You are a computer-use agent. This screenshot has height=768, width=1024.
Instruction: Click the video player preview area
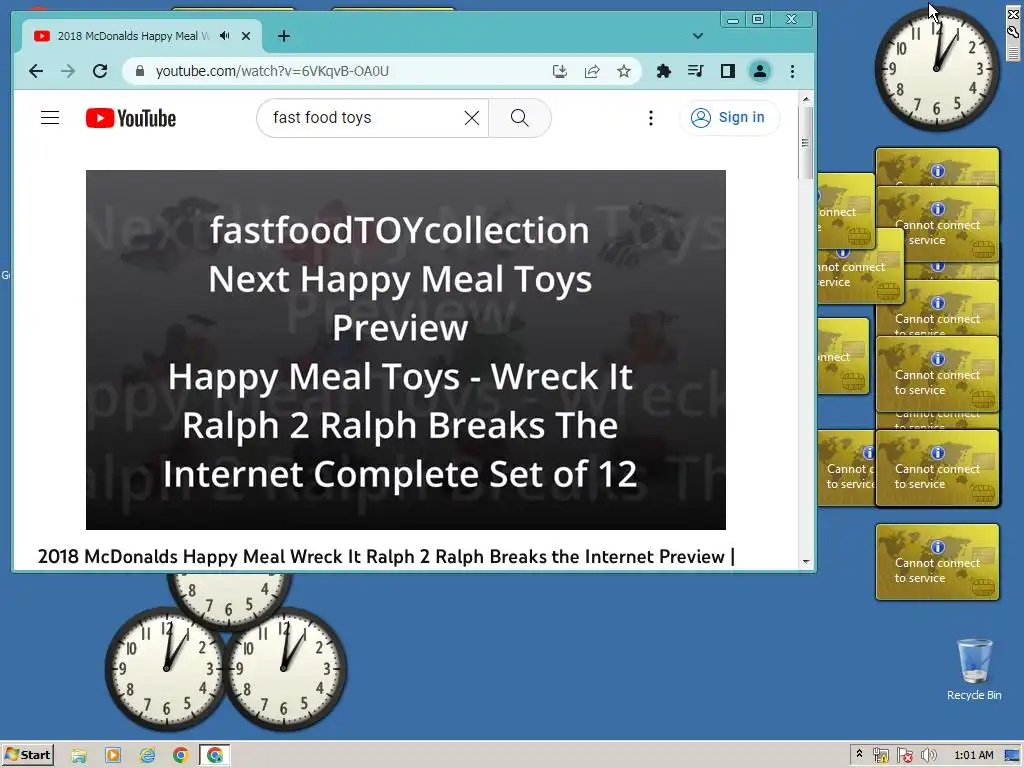coord(406,349)
